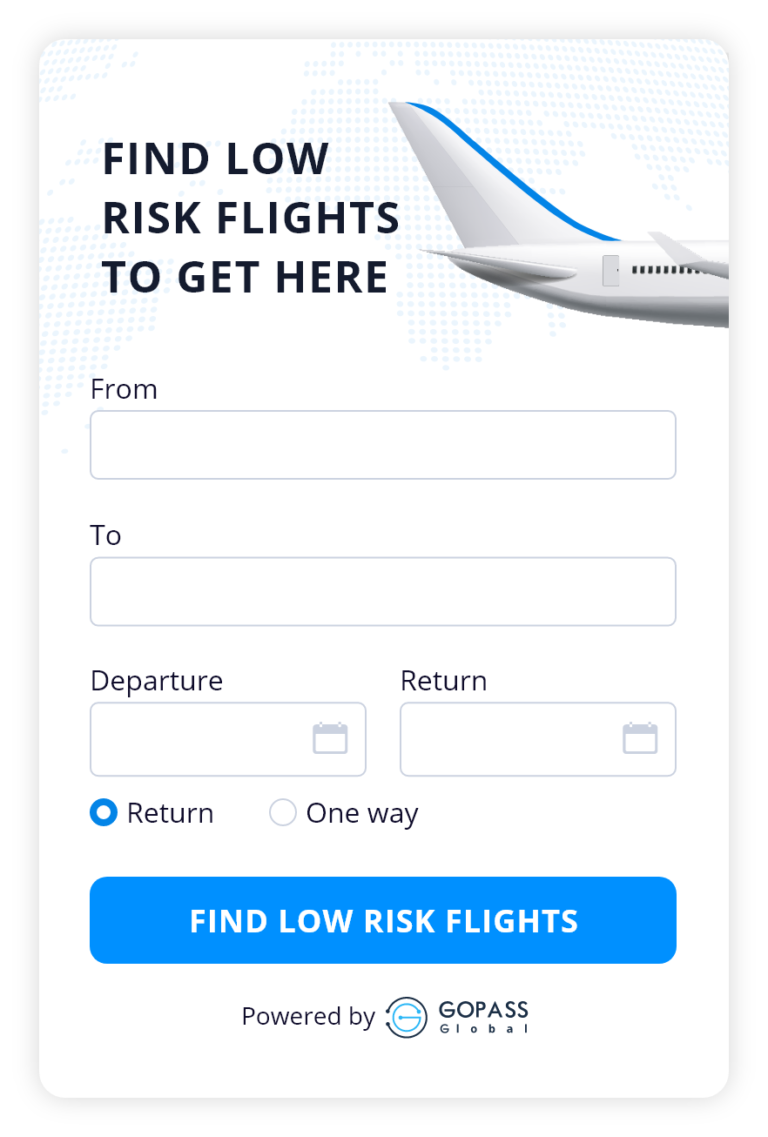Select the One way radio button
Viewport: 768px width, 1137px height.
282,813
